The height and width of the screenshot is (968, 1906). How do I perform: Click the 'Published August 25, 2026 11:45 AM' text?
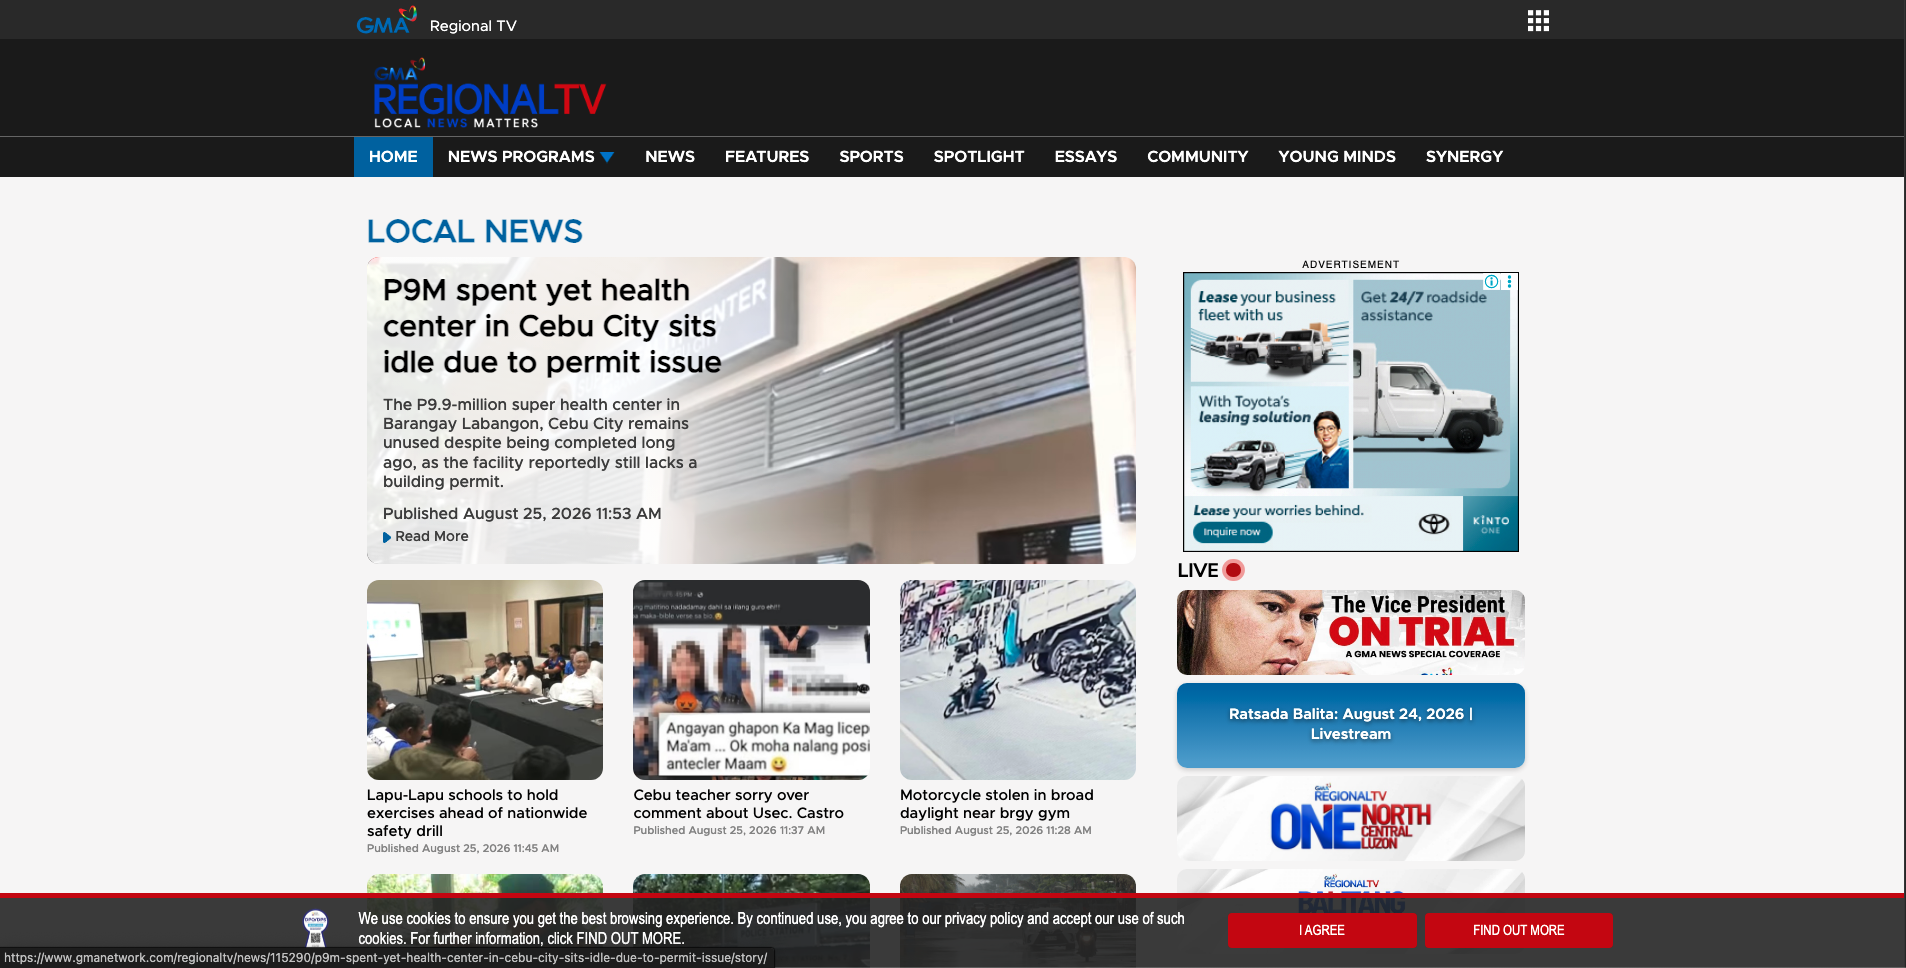pyautogui.click(x=463, y=848)
